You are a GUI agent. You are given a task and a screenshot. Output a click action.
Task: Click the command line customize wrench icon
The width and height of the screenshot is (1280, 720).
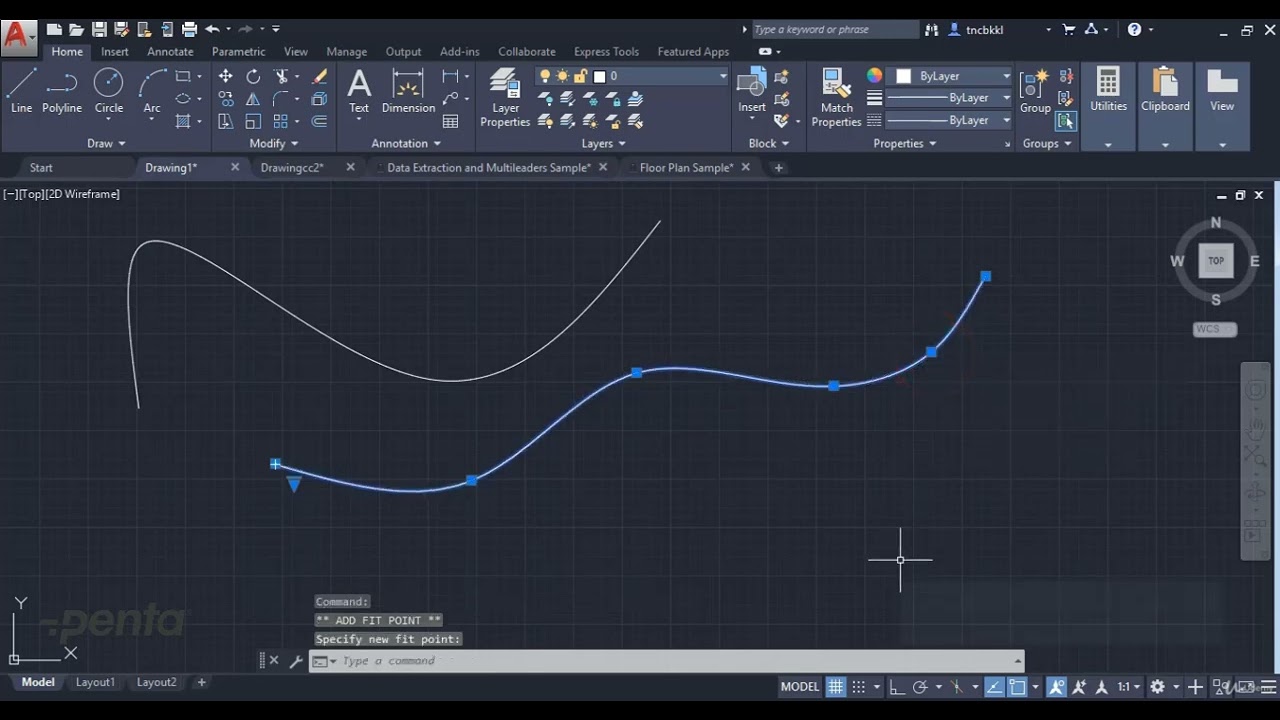(296, 661)
